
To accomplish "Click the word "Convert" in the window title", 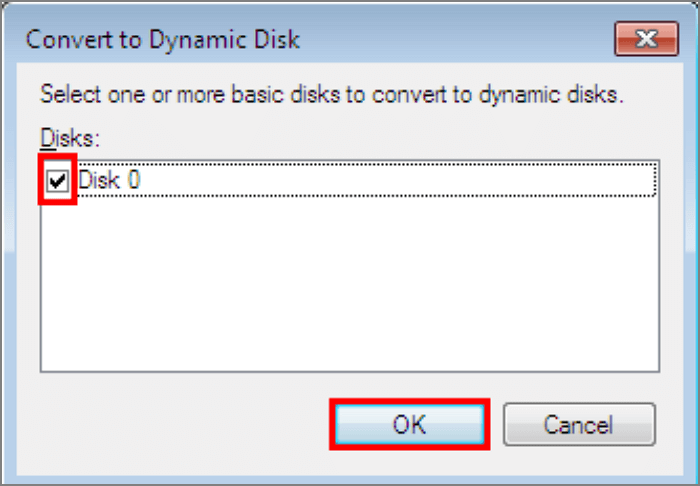I will [63, 40].
